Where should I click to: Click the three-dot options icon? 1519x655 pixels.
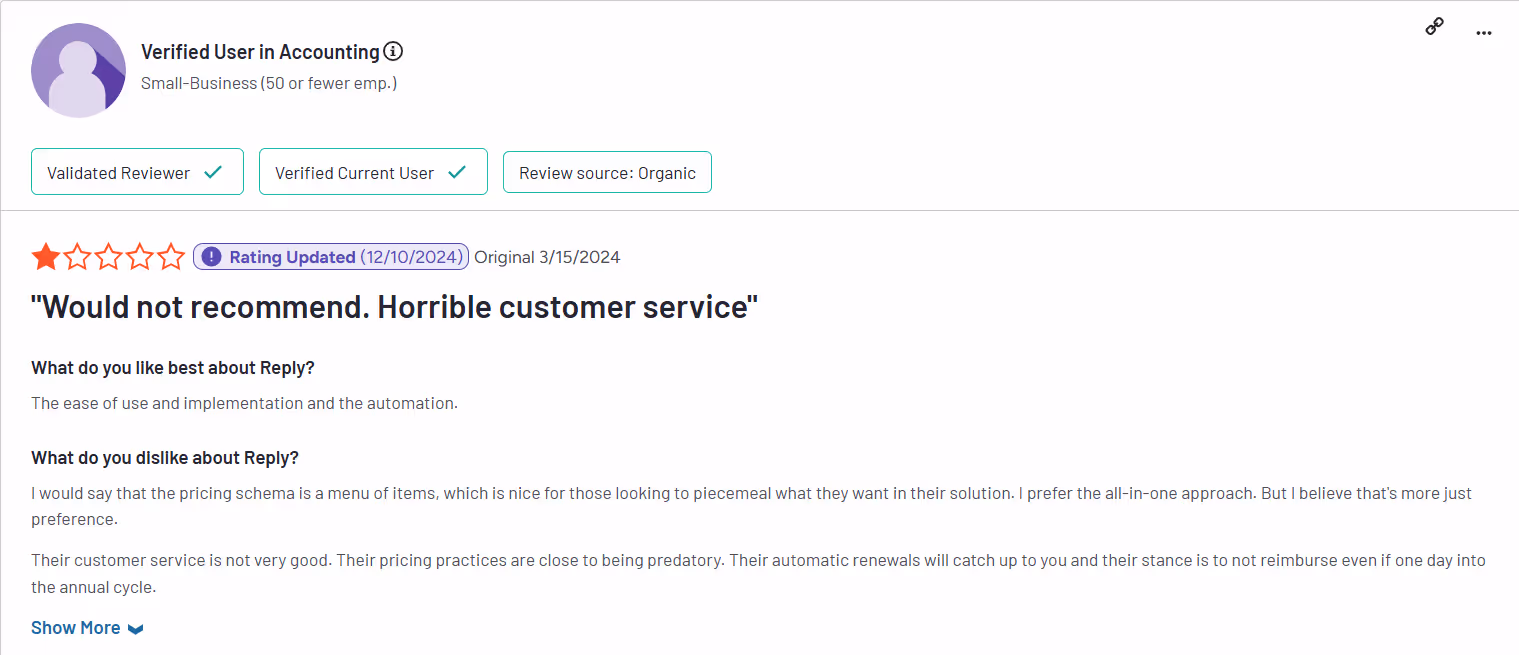click(x=1484, y=31)
